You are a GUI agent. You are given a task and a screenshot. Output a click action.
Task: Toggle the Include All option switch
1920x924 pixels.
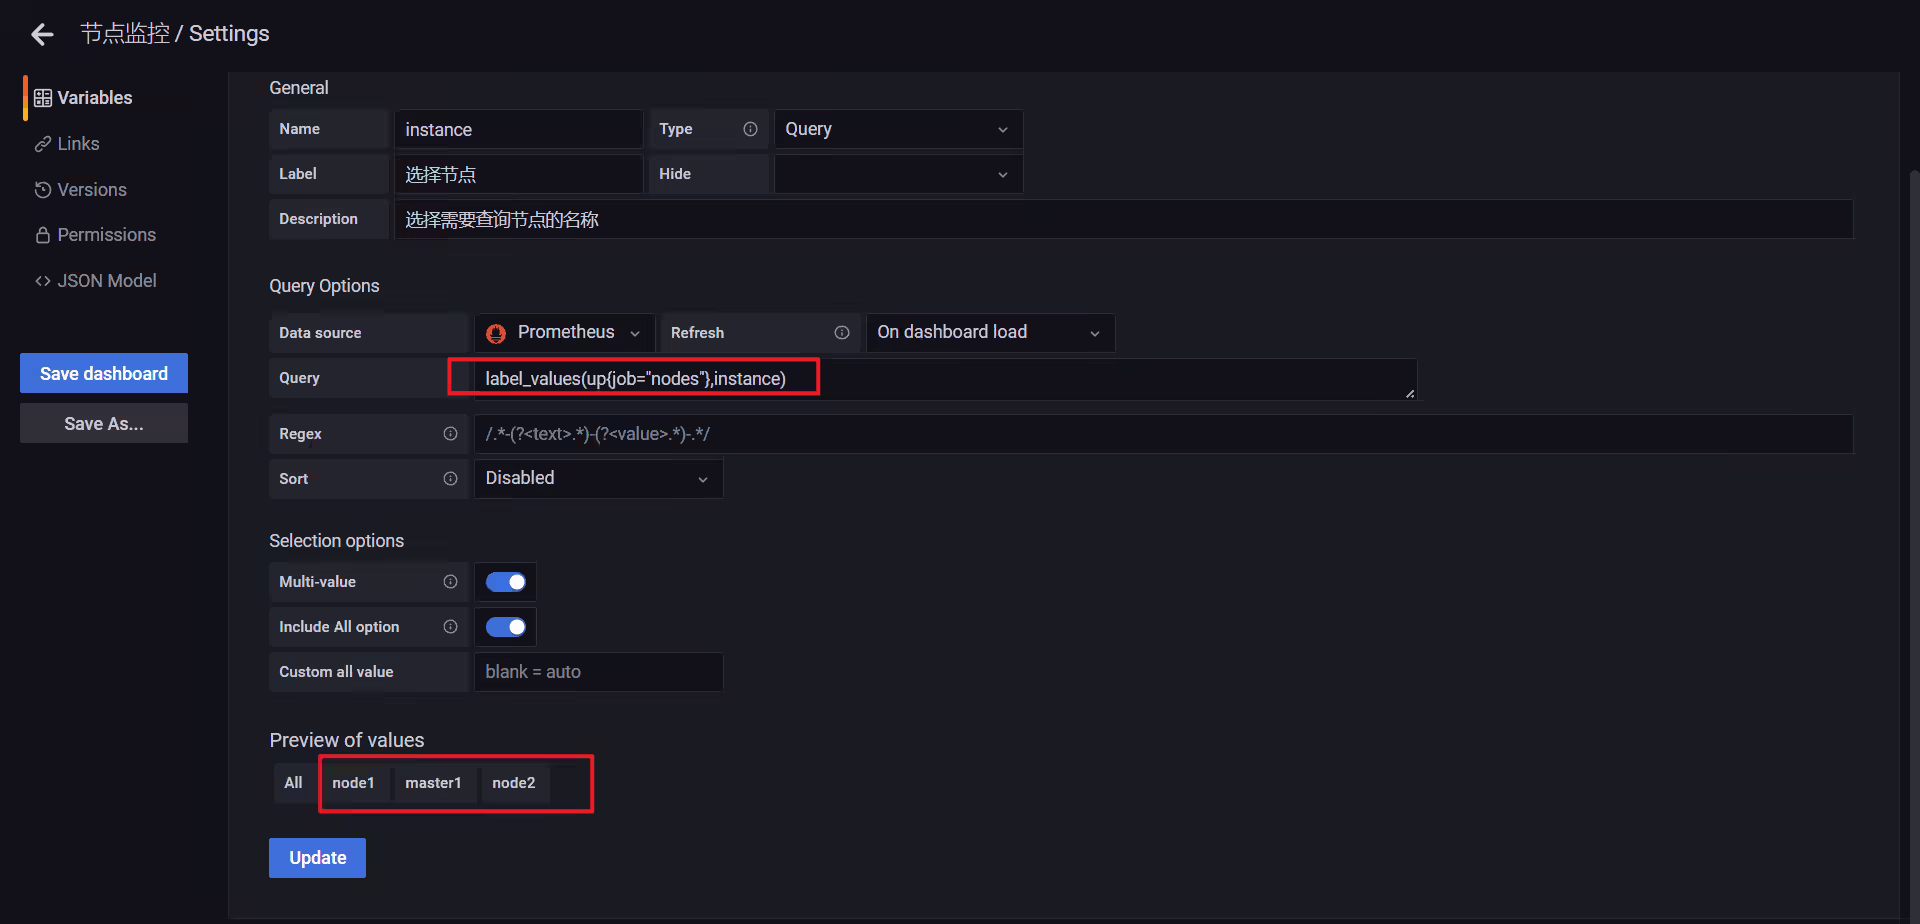(506, 627)
